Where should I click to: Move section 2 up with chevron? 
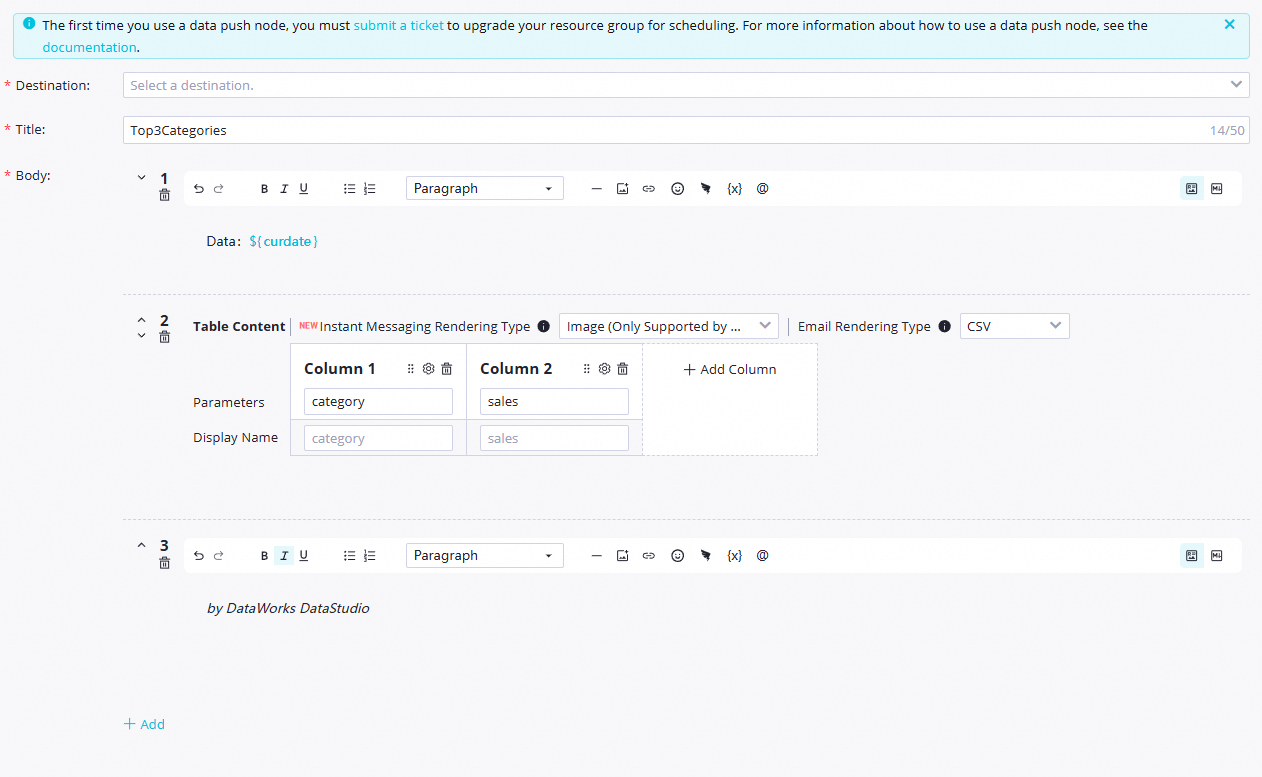pos(142,322)
